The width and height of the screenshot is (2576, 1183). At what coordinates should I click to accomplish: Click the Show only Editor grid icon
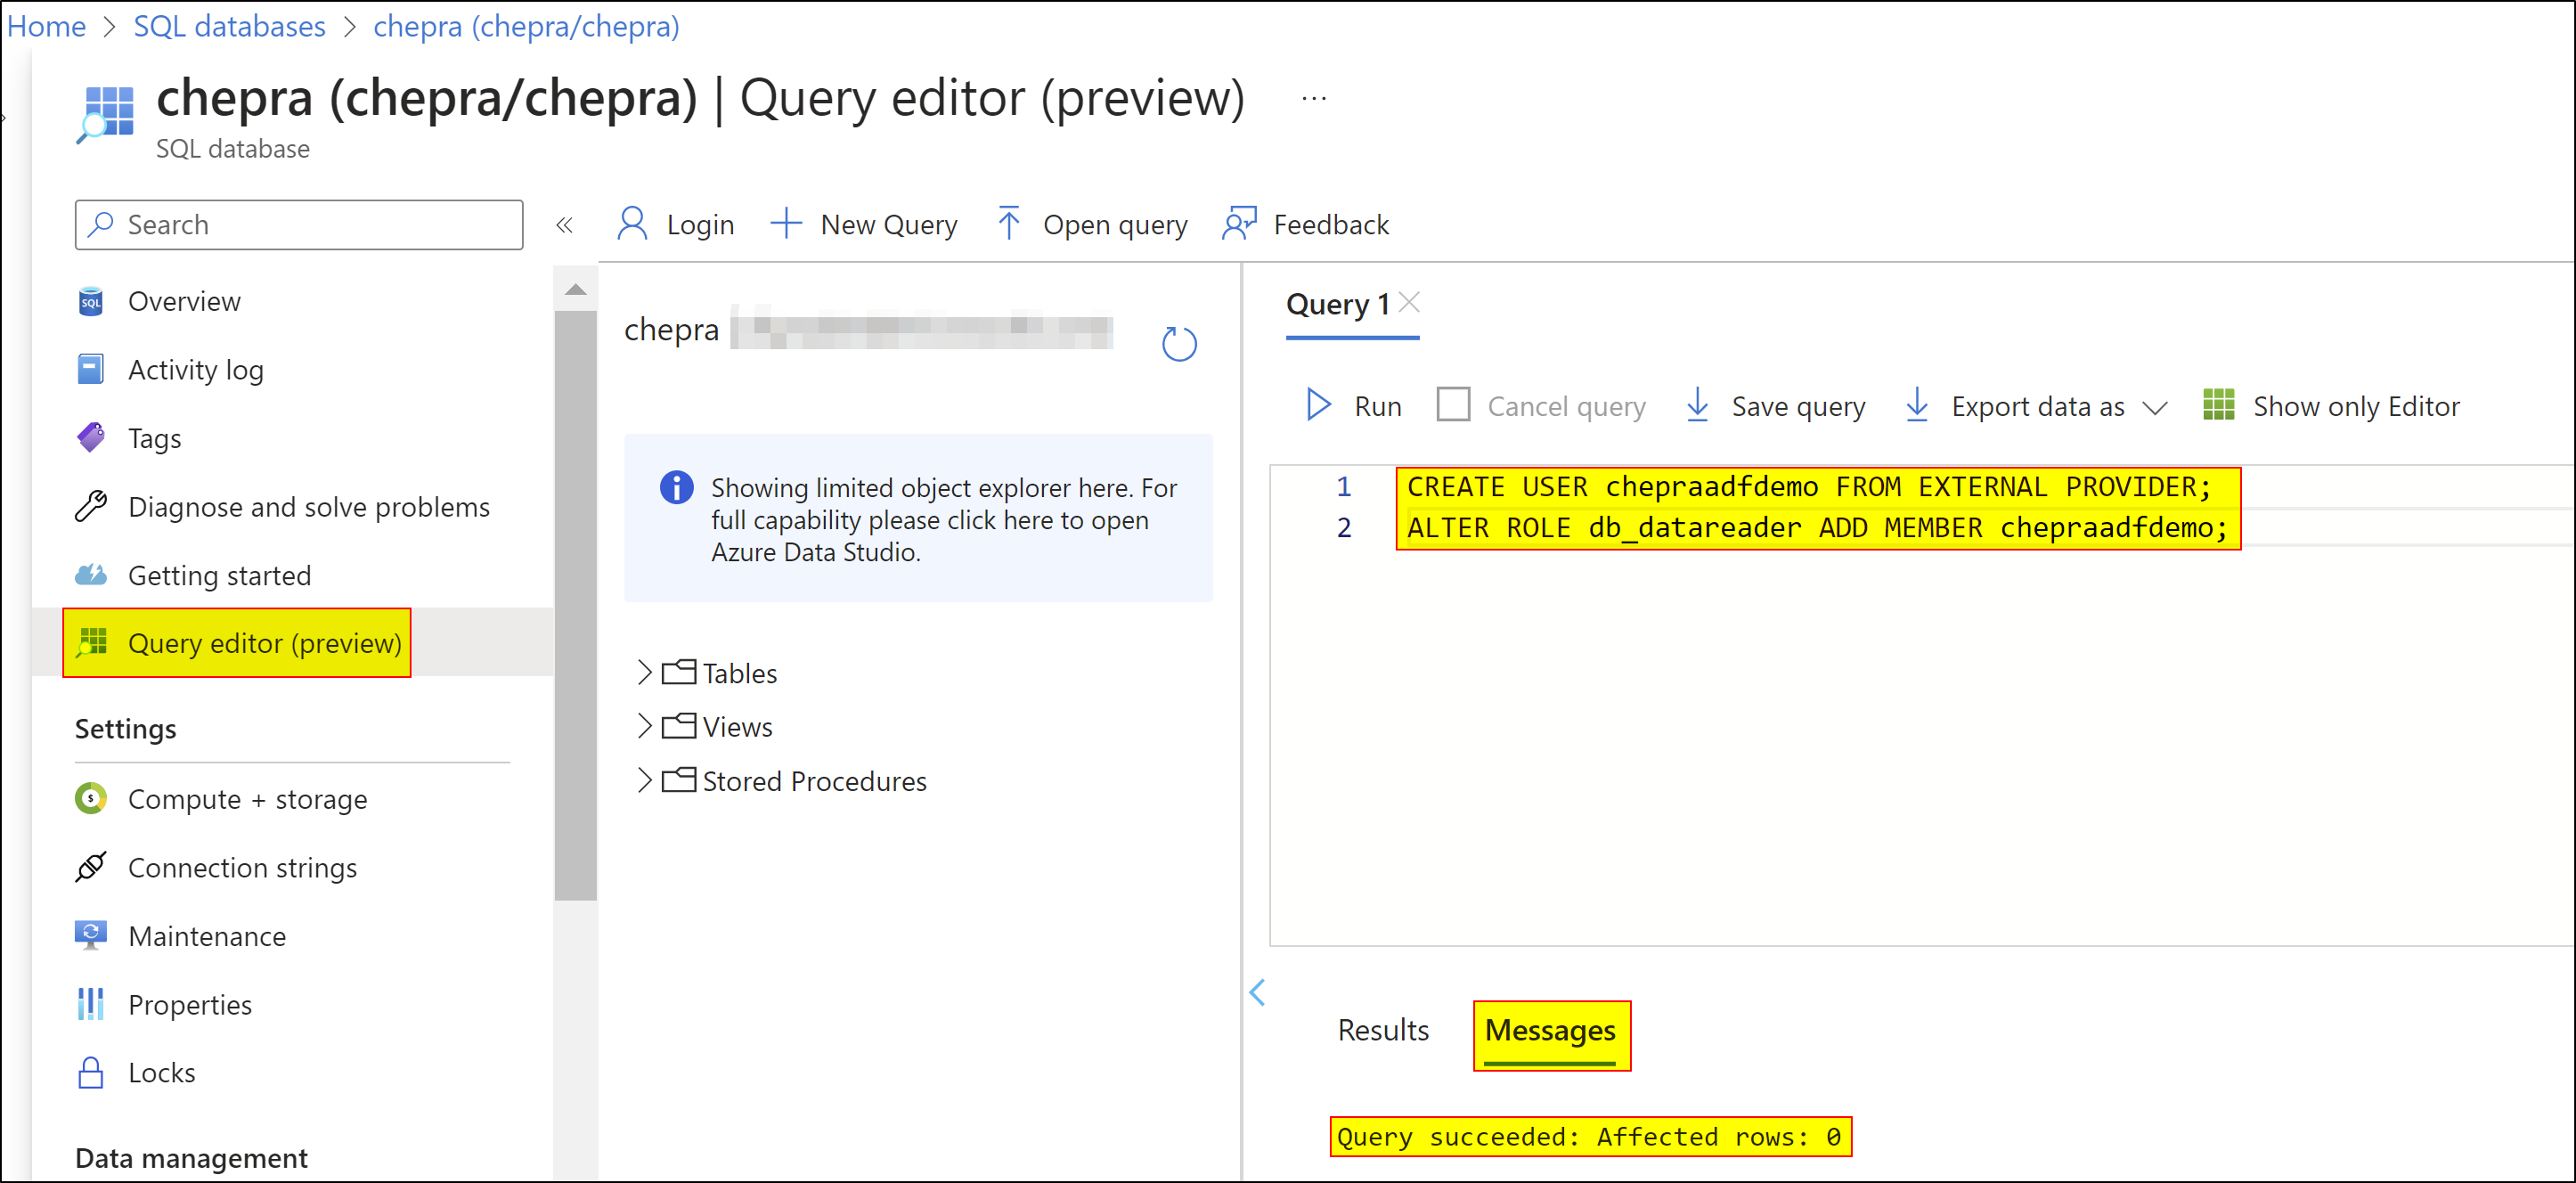pos(2217,405)
